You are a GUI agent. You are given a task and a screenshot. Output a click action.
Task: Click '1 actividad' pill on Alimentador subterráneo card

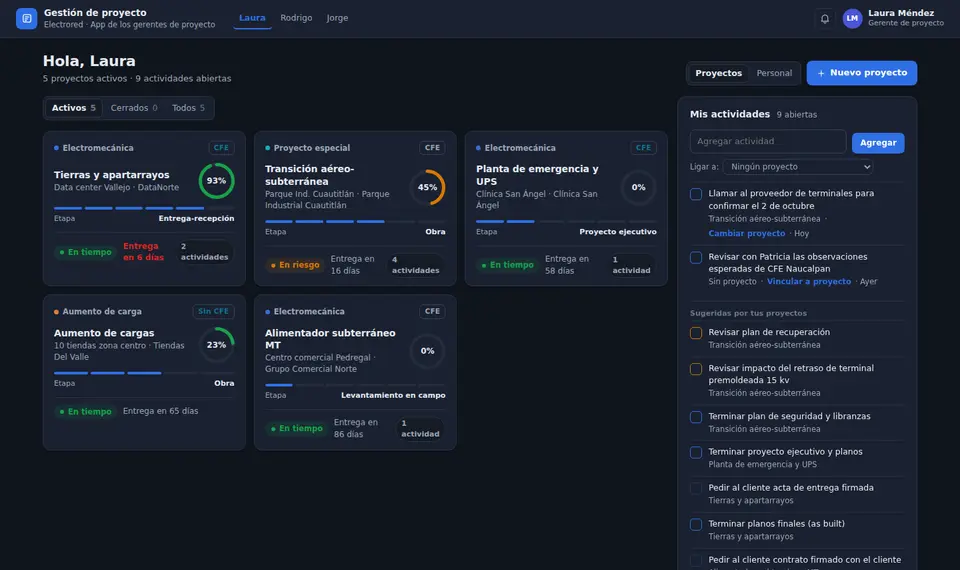click(x=420, y=428)
